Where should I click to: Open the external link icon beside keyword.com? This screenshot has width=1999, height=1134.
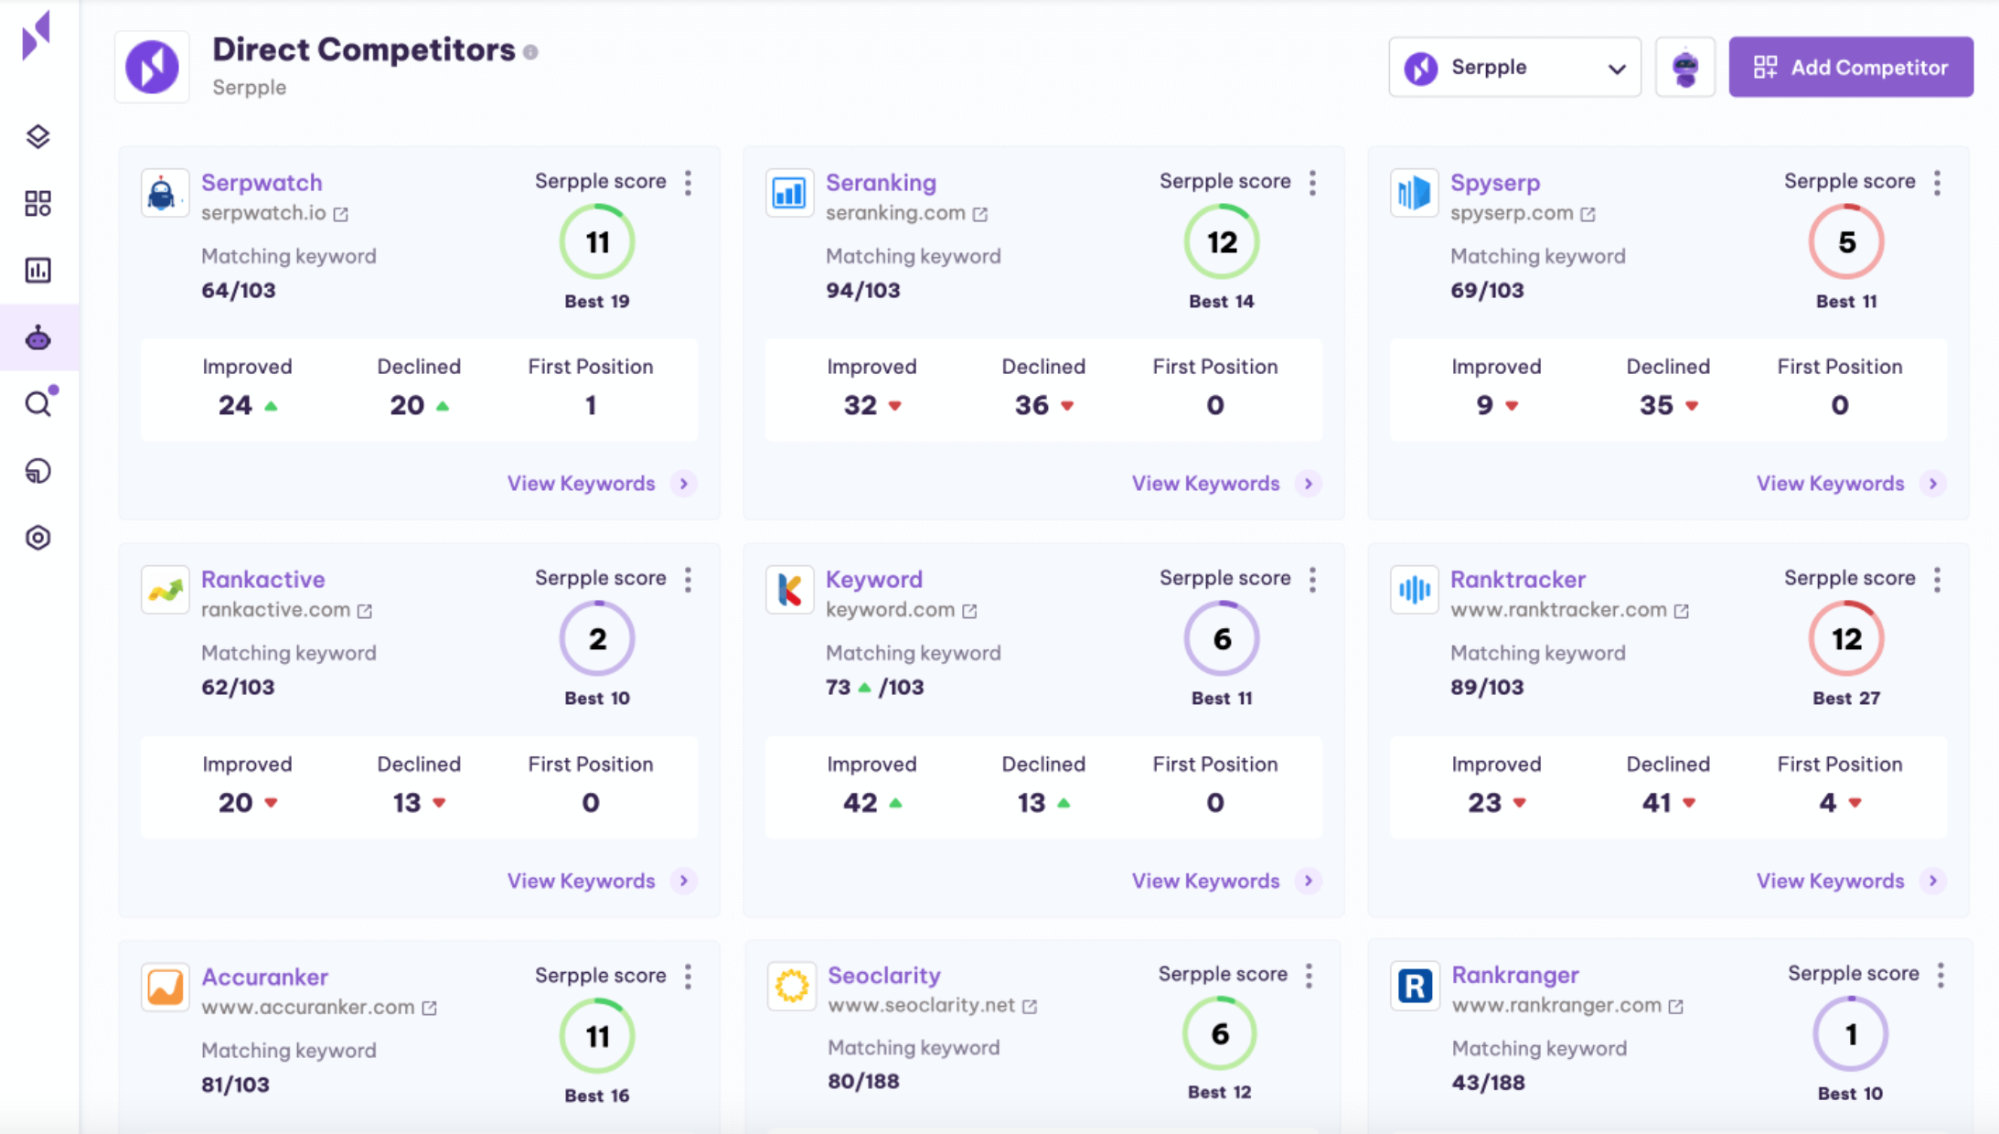click(x=970, y=611)
